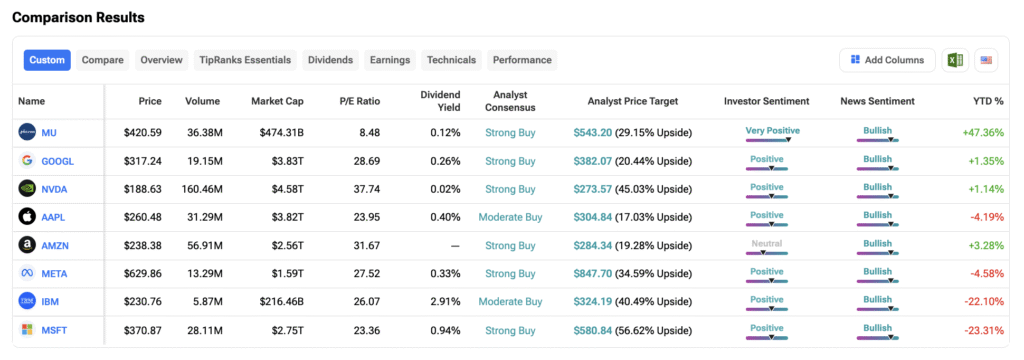Click the NVIDIA logo icon

click(27, 189)
